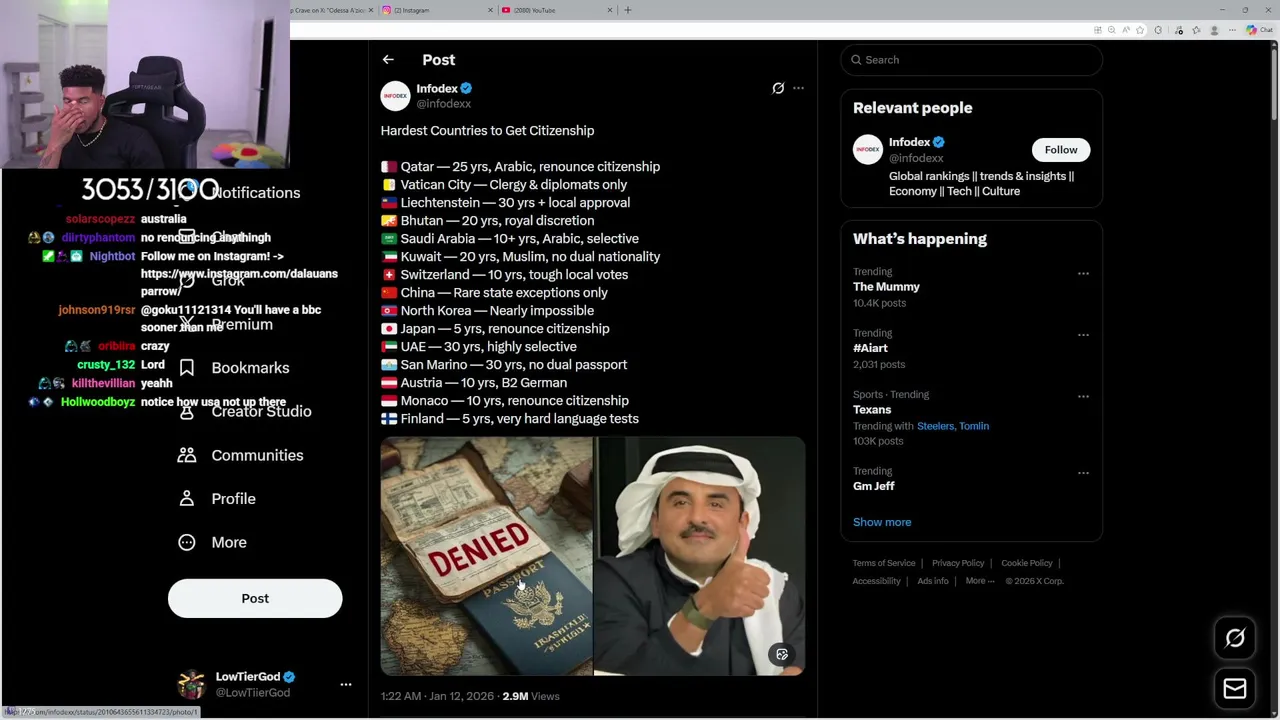Open Communities in the sidebar
The height and width of the screenshot is (720, 1280).
[240, 455]
